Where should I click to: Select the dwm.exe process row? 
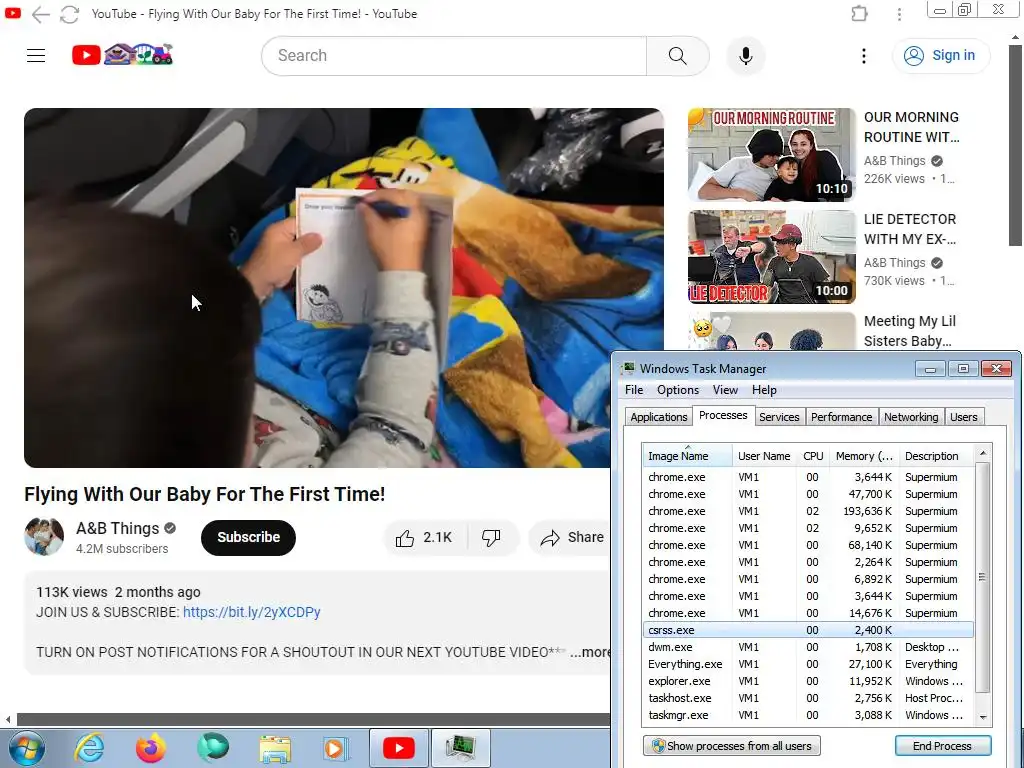[808, 647]
